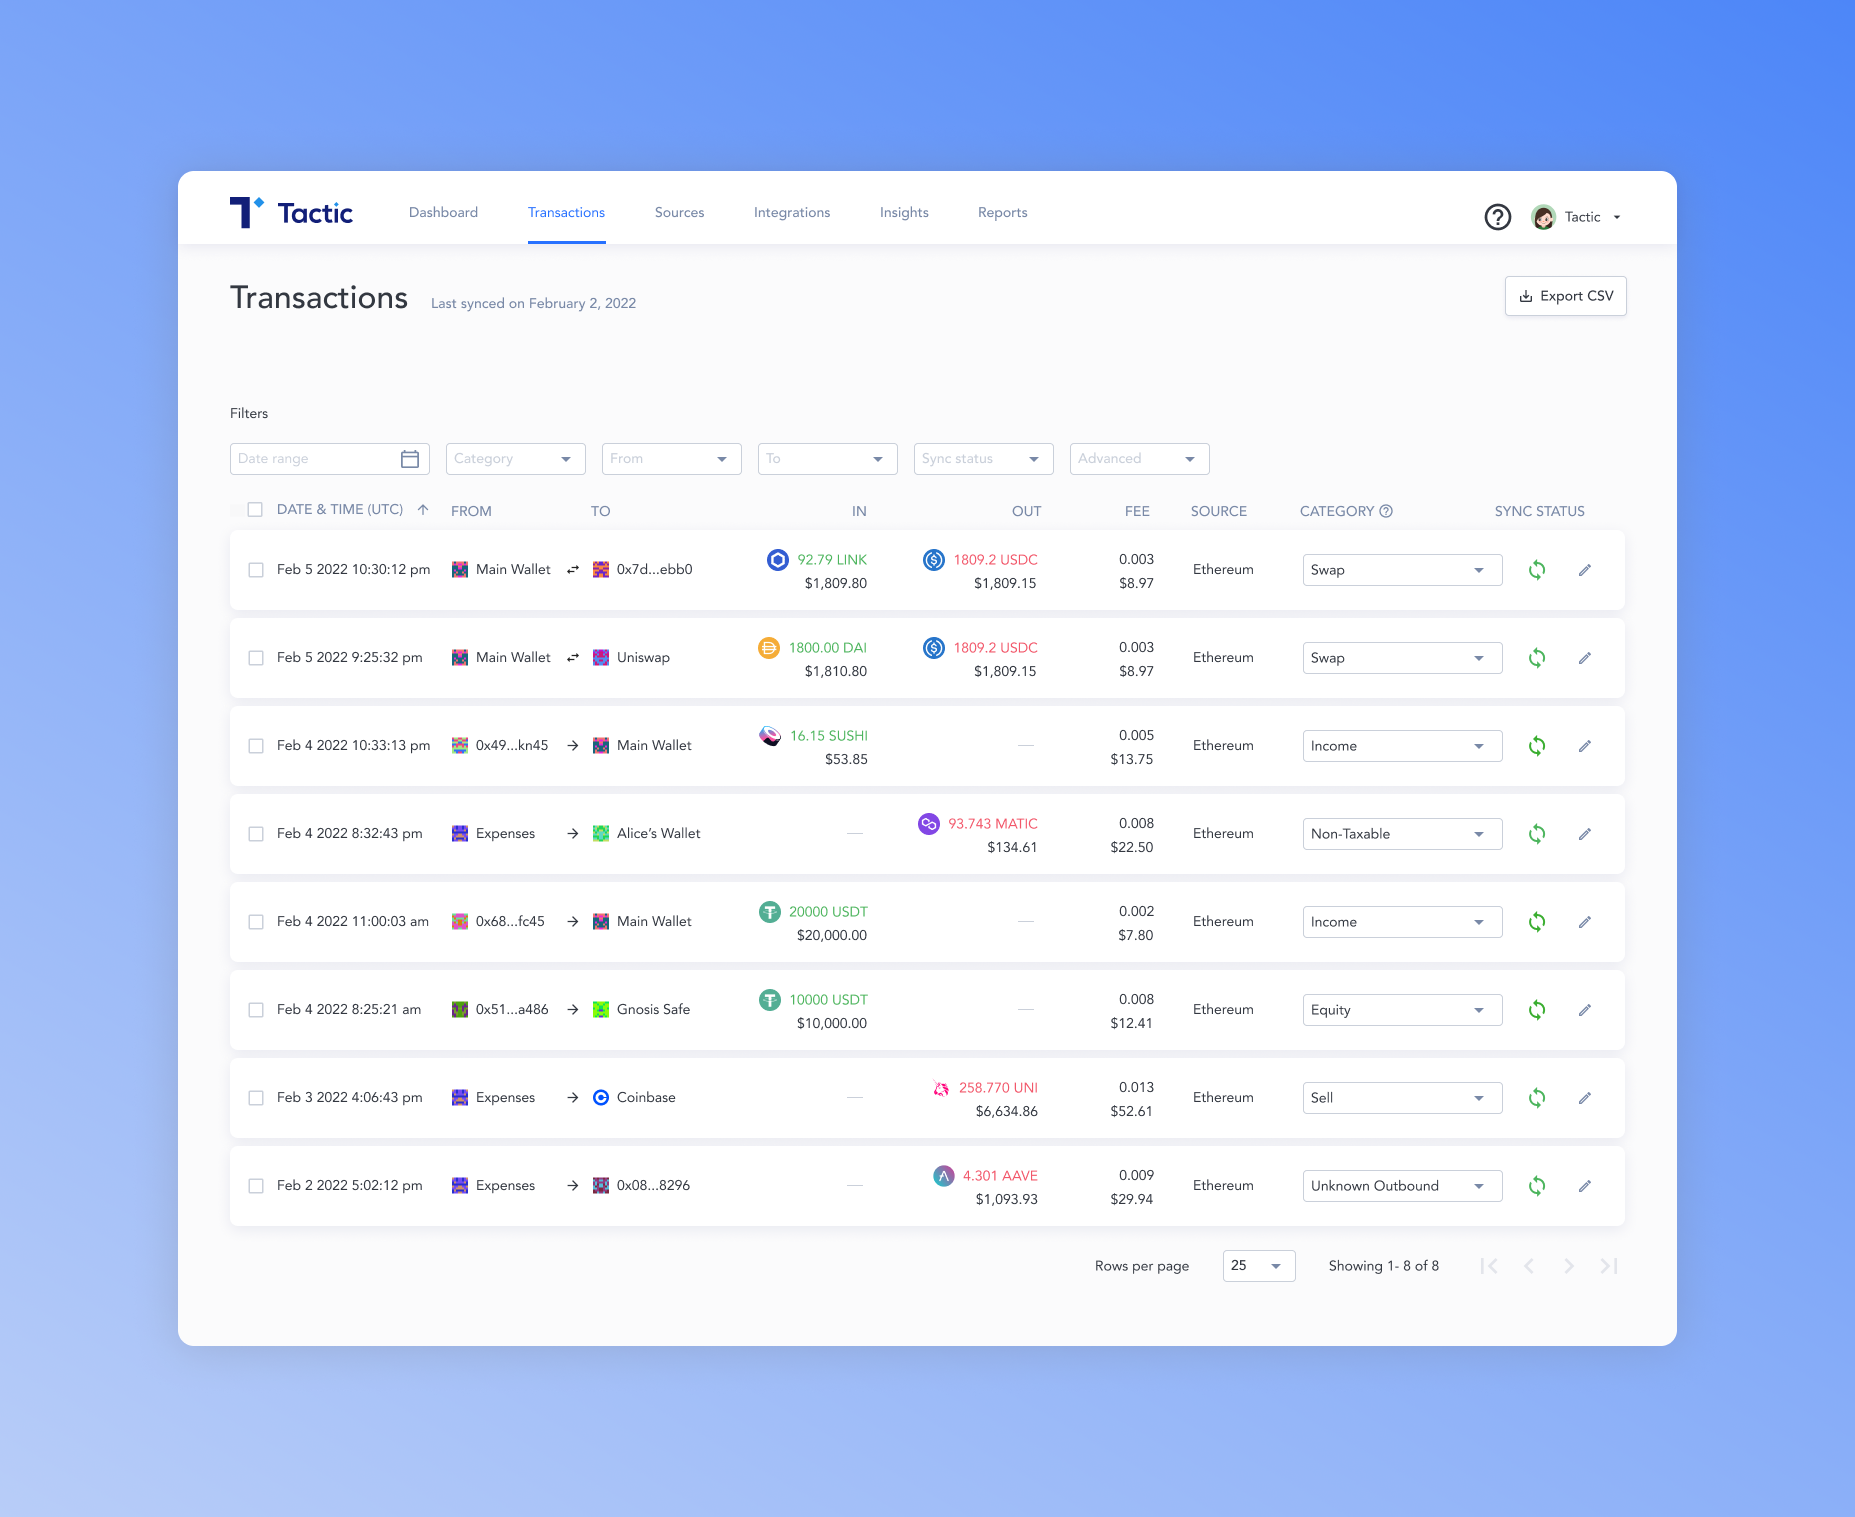The width and height of the screenshot is (1855, 1517).
Task: Go to the previous page of results
Action: [x=1529, y=1266]
